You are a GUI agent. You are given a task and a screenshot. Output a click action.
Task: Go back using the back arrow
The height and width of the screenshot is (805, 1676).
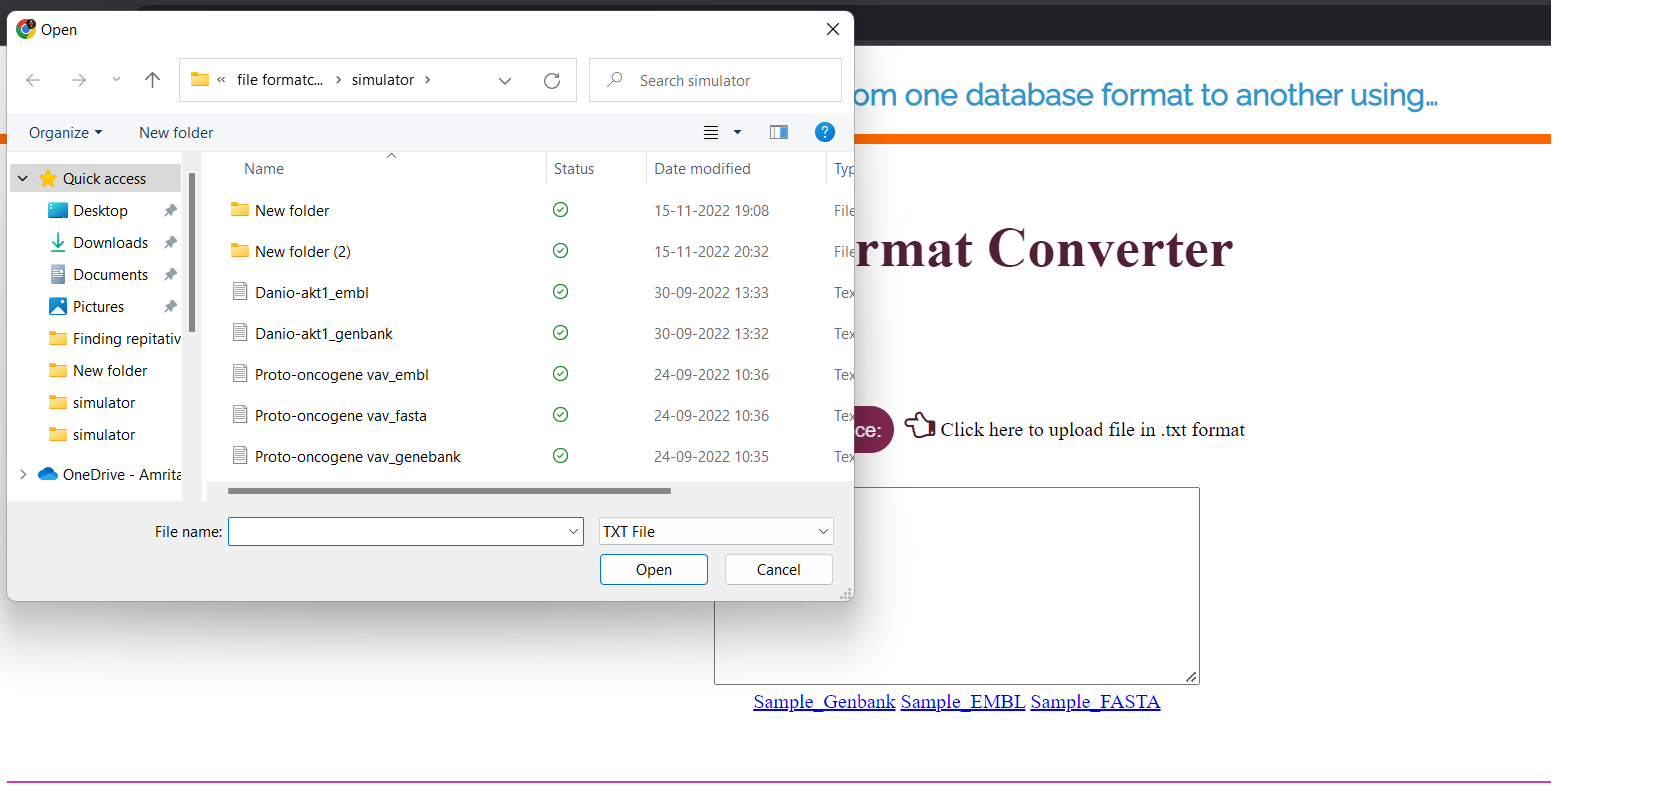pyautogui.click(x=33, y=80)
